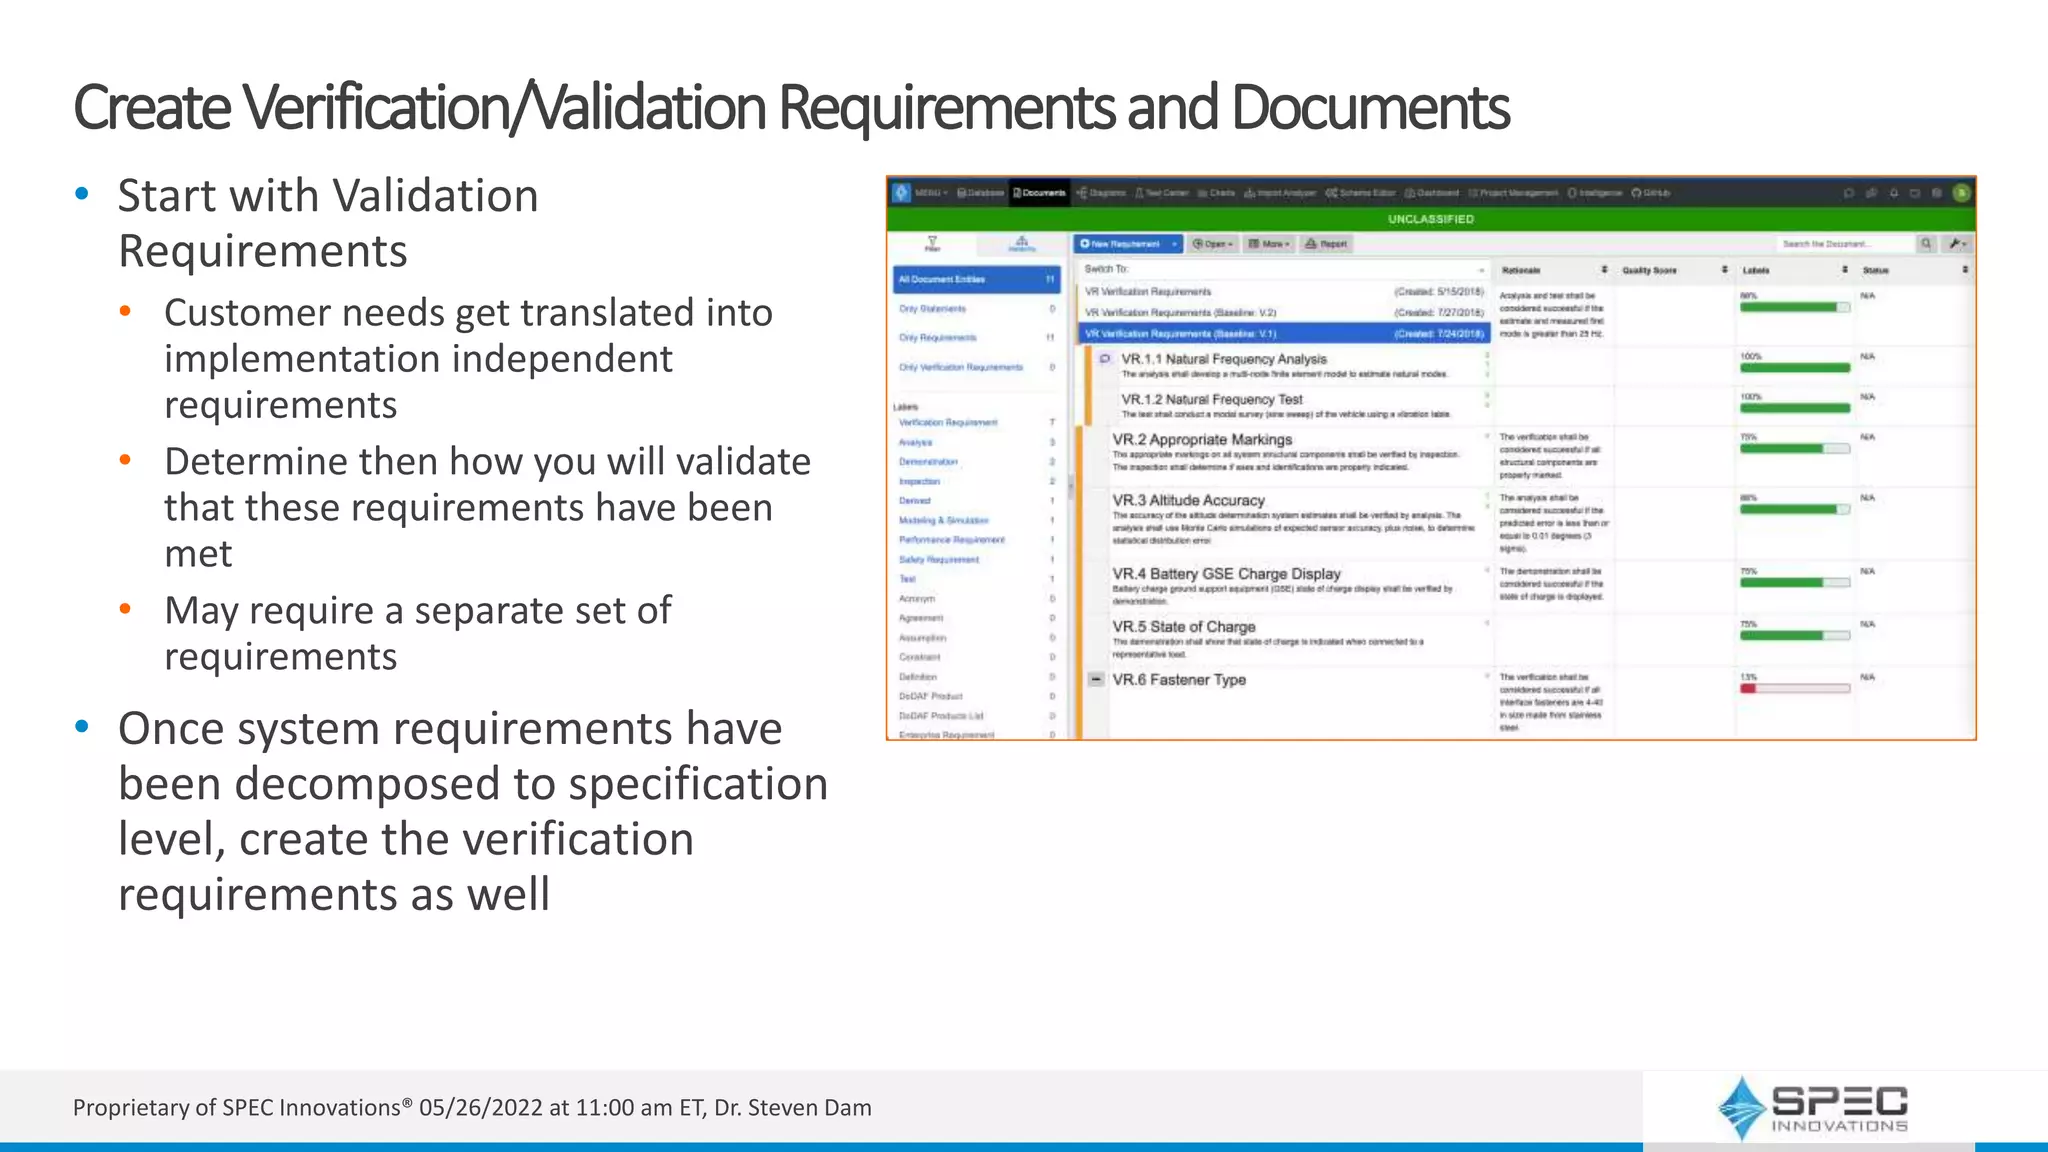This screenshot has width=2048, height=1152.
Task: Click the chat icon in the top bar
Action: coord(1871,193)
